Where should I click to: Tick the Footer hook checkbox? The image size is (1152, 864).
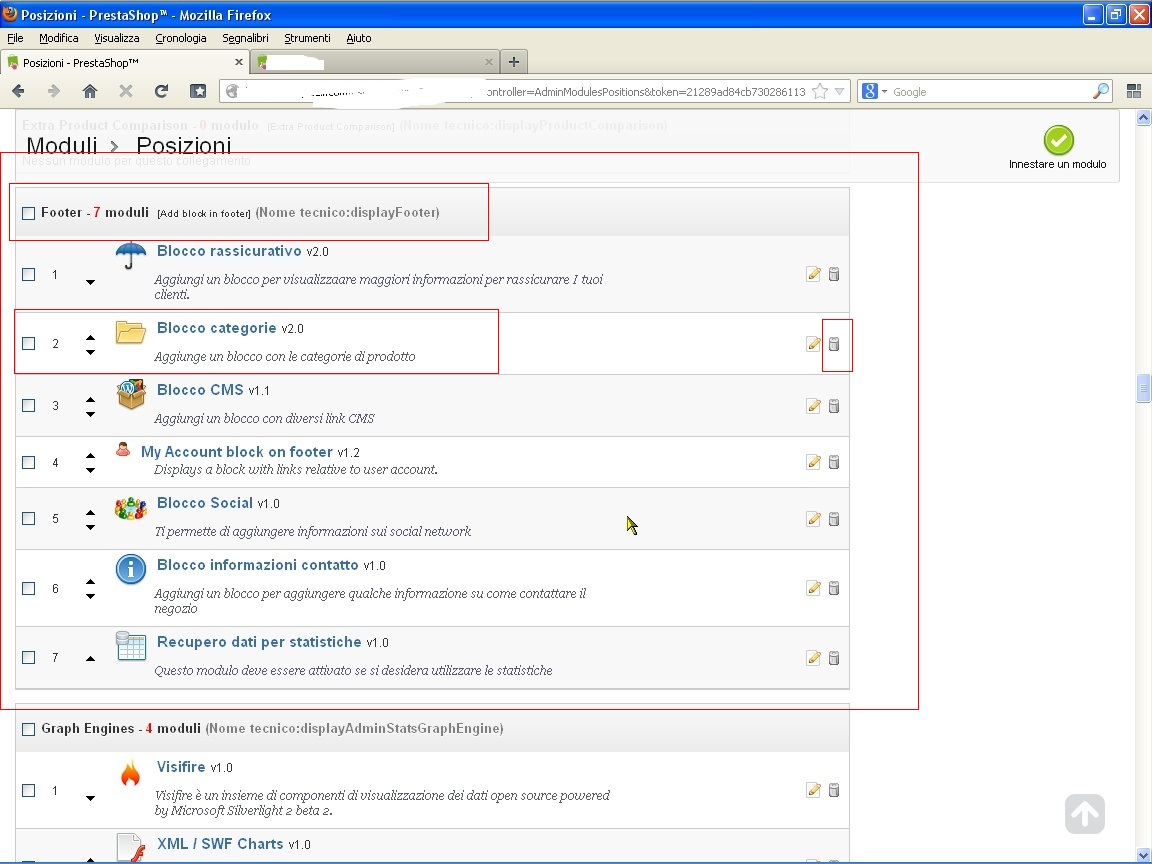point(29,213)
